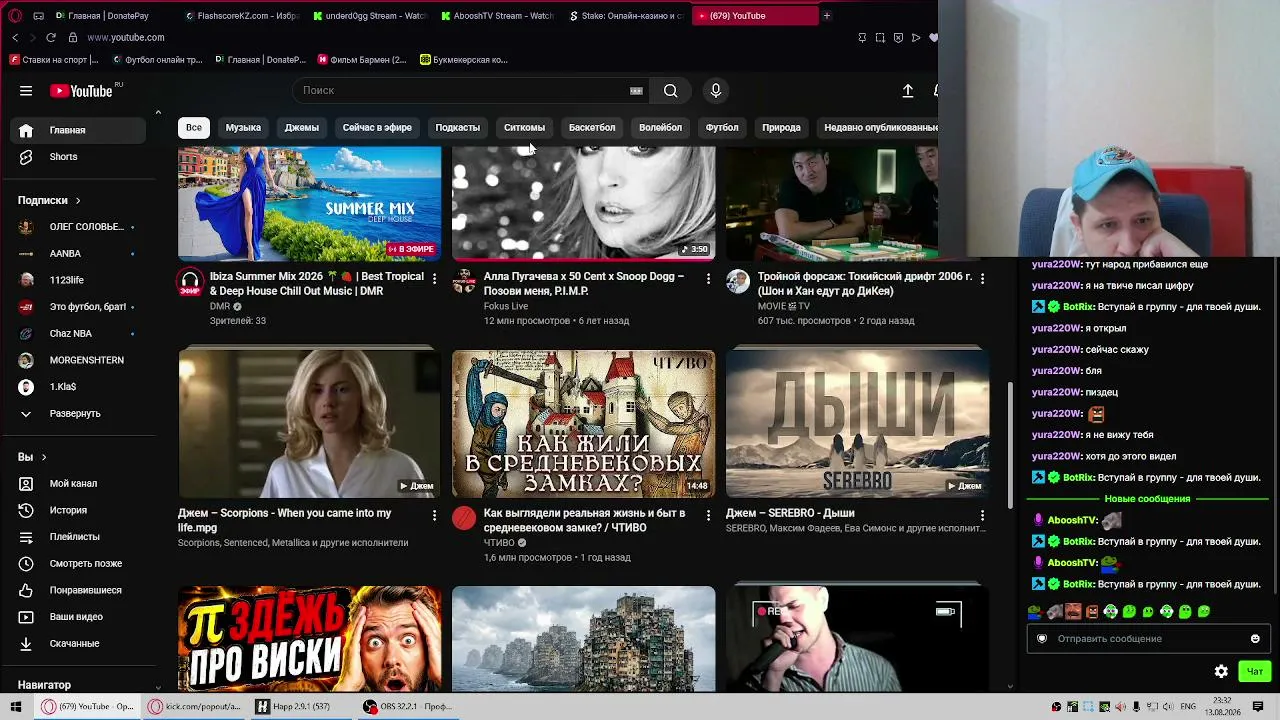Select the Сейчас в эфире chip
This screenshot has height=720, width=1280.
point(377,128)
